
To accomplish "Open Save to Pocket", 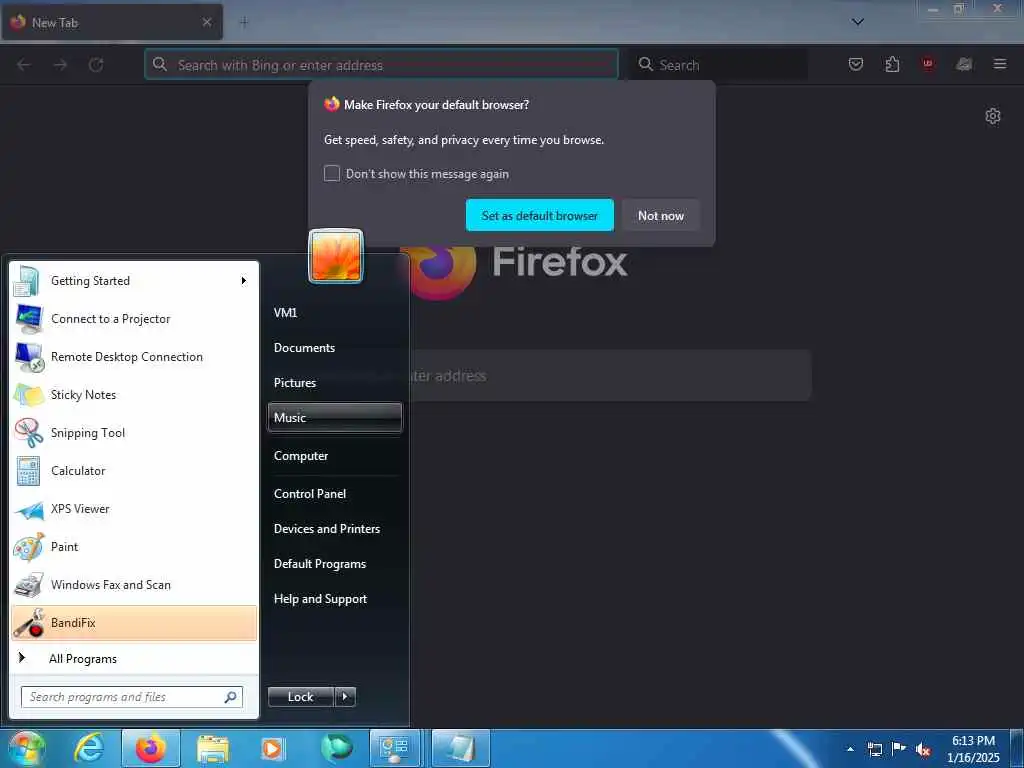I will (856, 64).
